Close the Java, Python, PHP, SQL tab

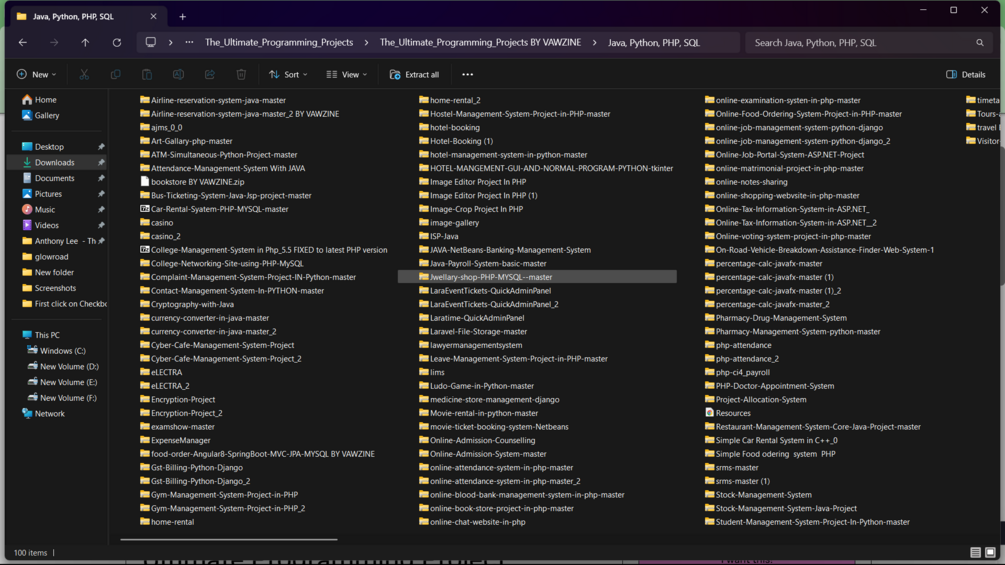pos(153,17)
